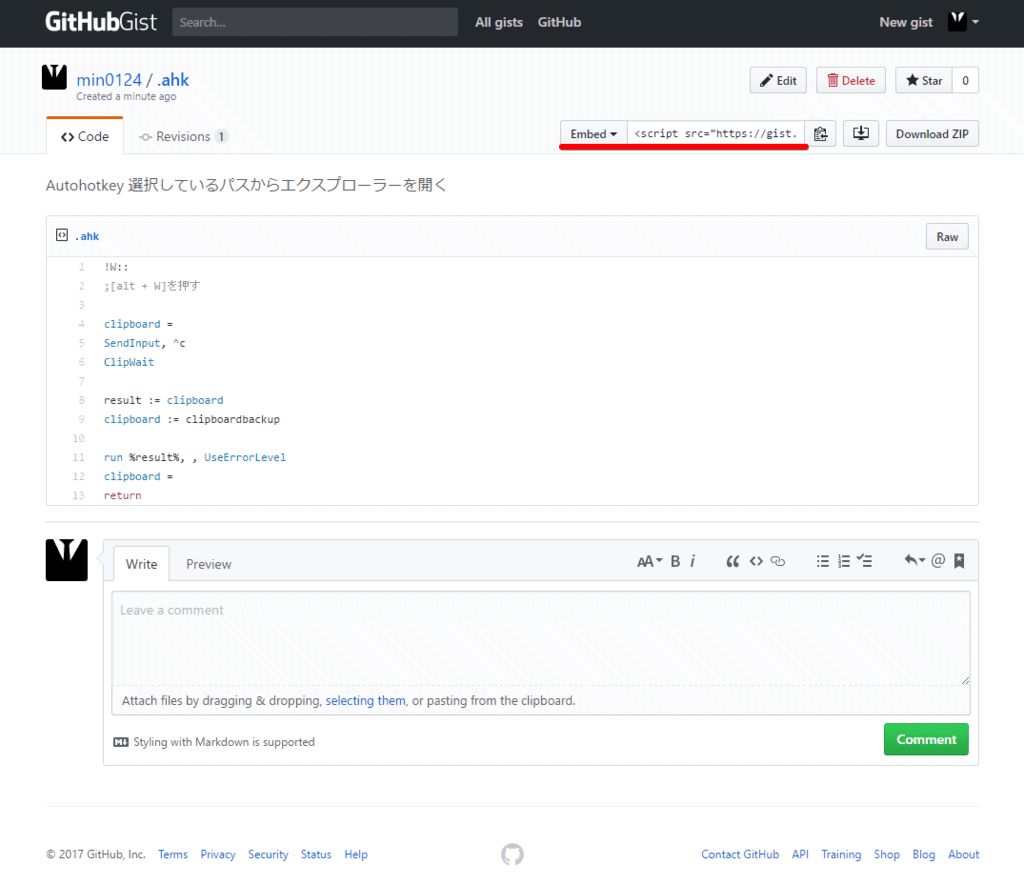Click the Autohotkey gist description text
The width and height of the screenshot is (1024, 885).
coord(246,185)
